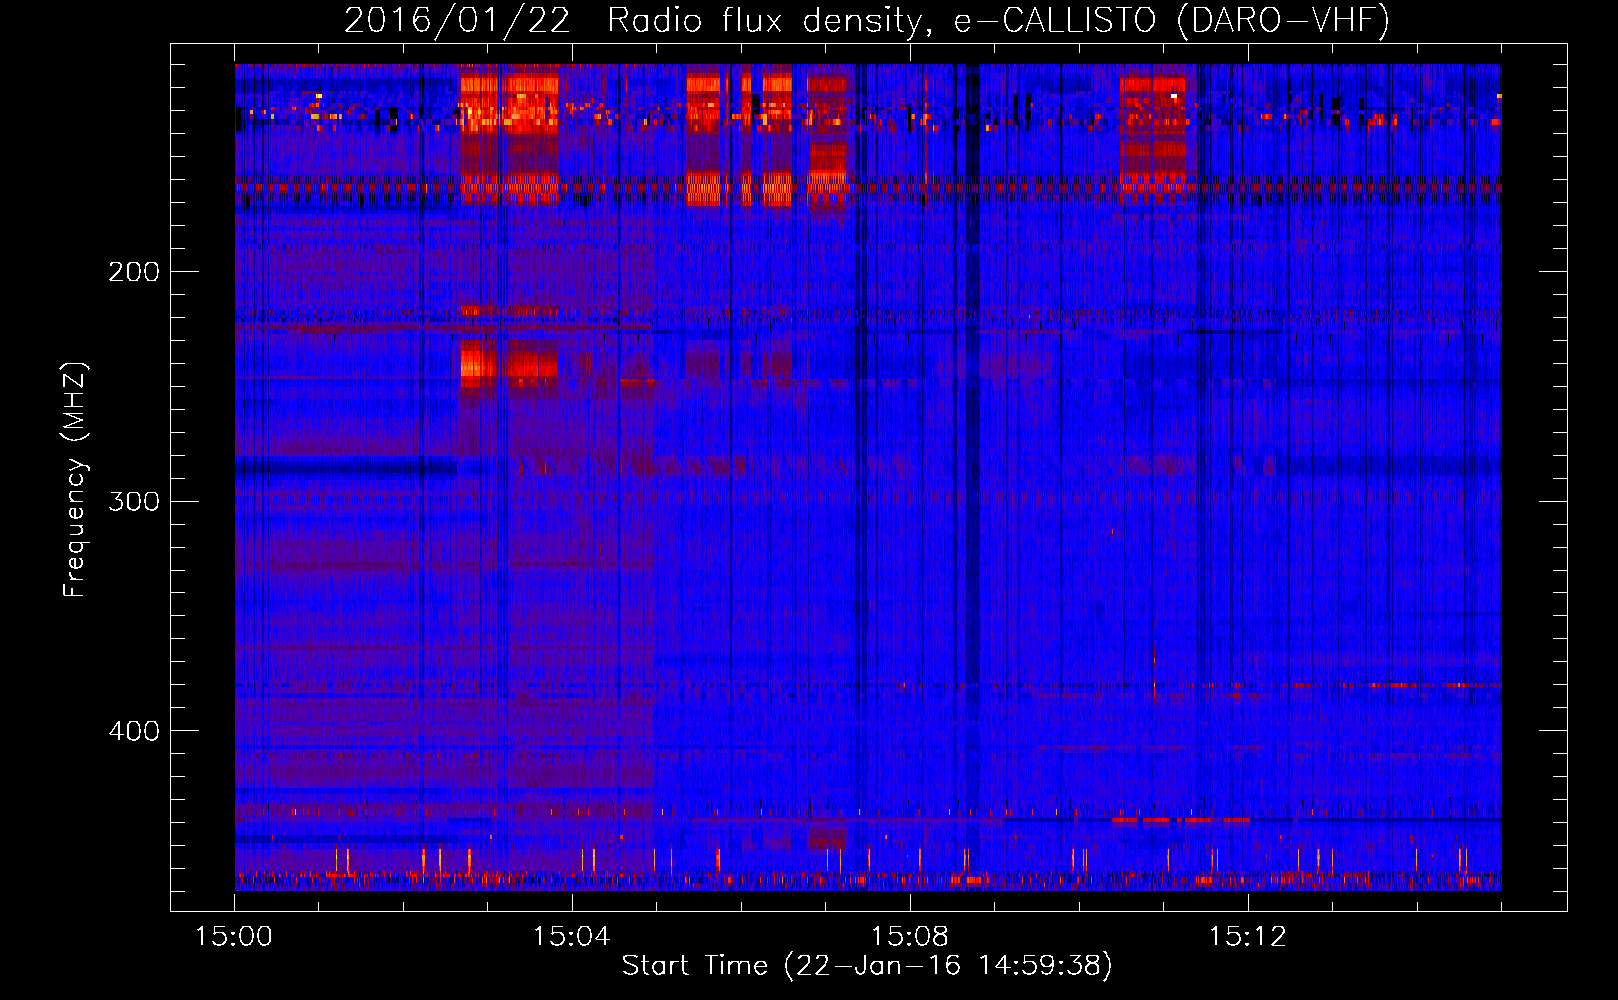This screenshot has width=1618, height=1000.
Task: Click the 'Frequency (MHZ)' axis label
Action: [x=76, y=479]
